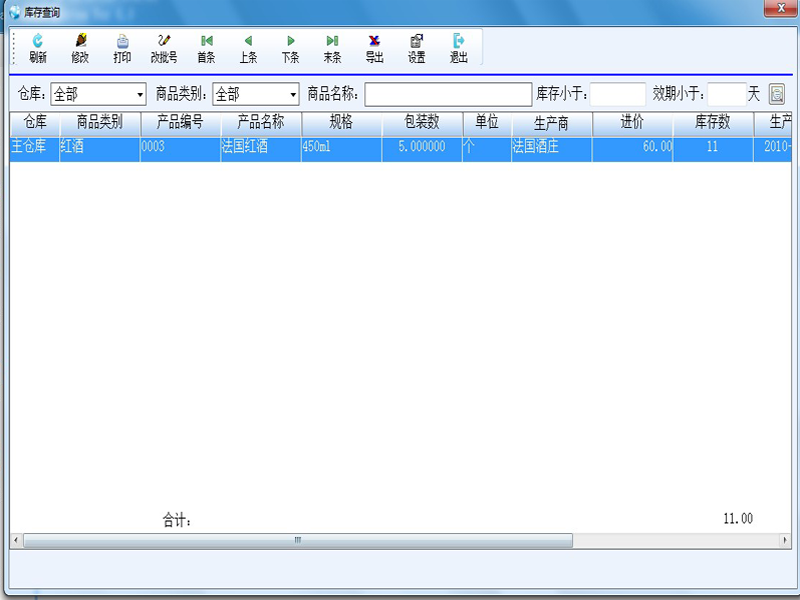Image resolution: width=800 pixels, height=600 pixels.
Task: Focus the 库存小于 input field
Action: tap(618, 94)
